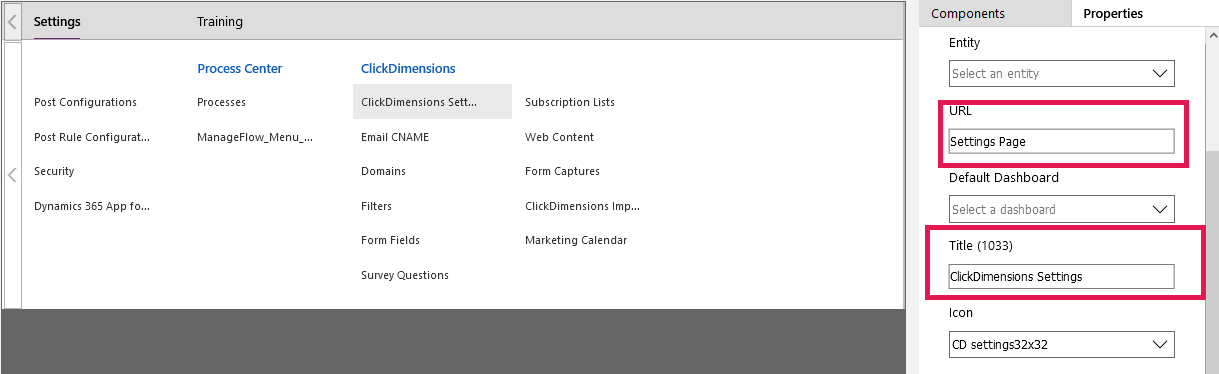Open the Entity dropdown
The height and width of the screenshot is (374, 1219).
1061,73
